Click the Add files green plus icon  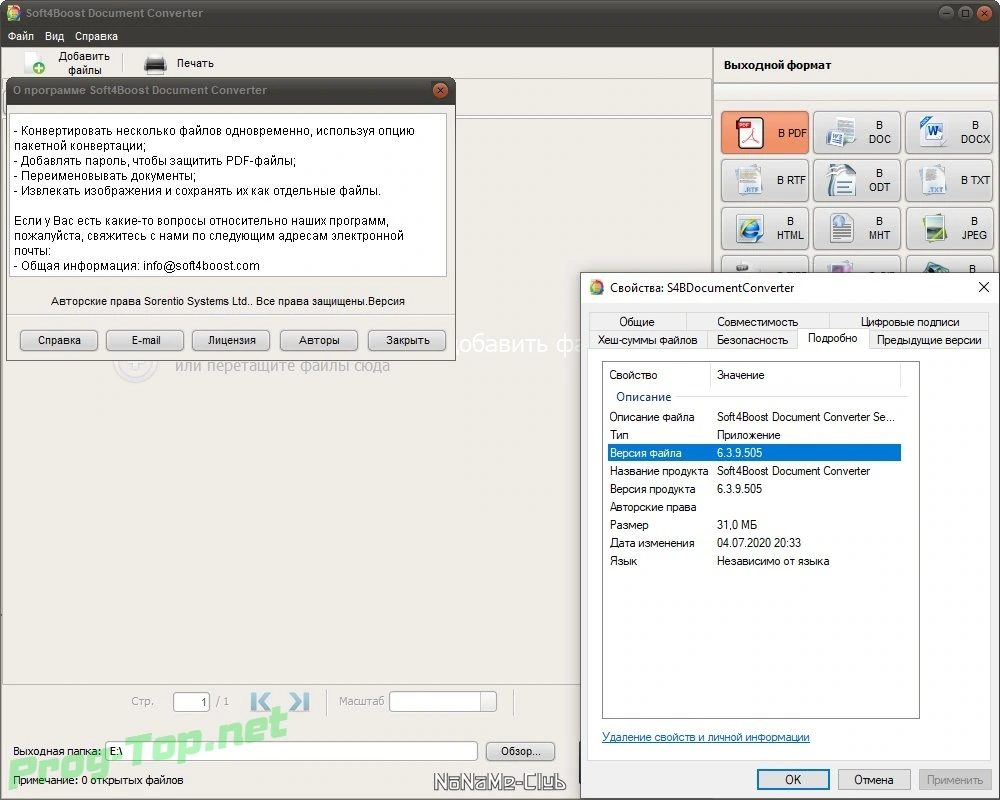pyautogui.click(x=36, y=63)
